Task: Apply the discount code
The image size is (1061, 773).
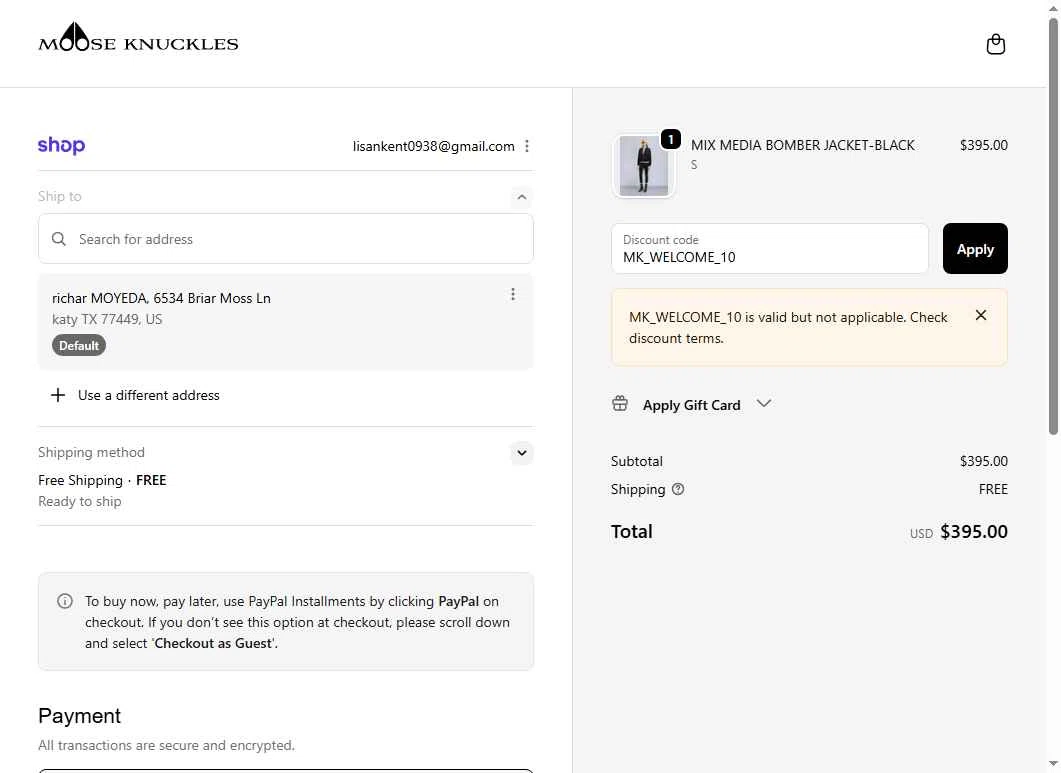Action: click(x=975, y=248)
